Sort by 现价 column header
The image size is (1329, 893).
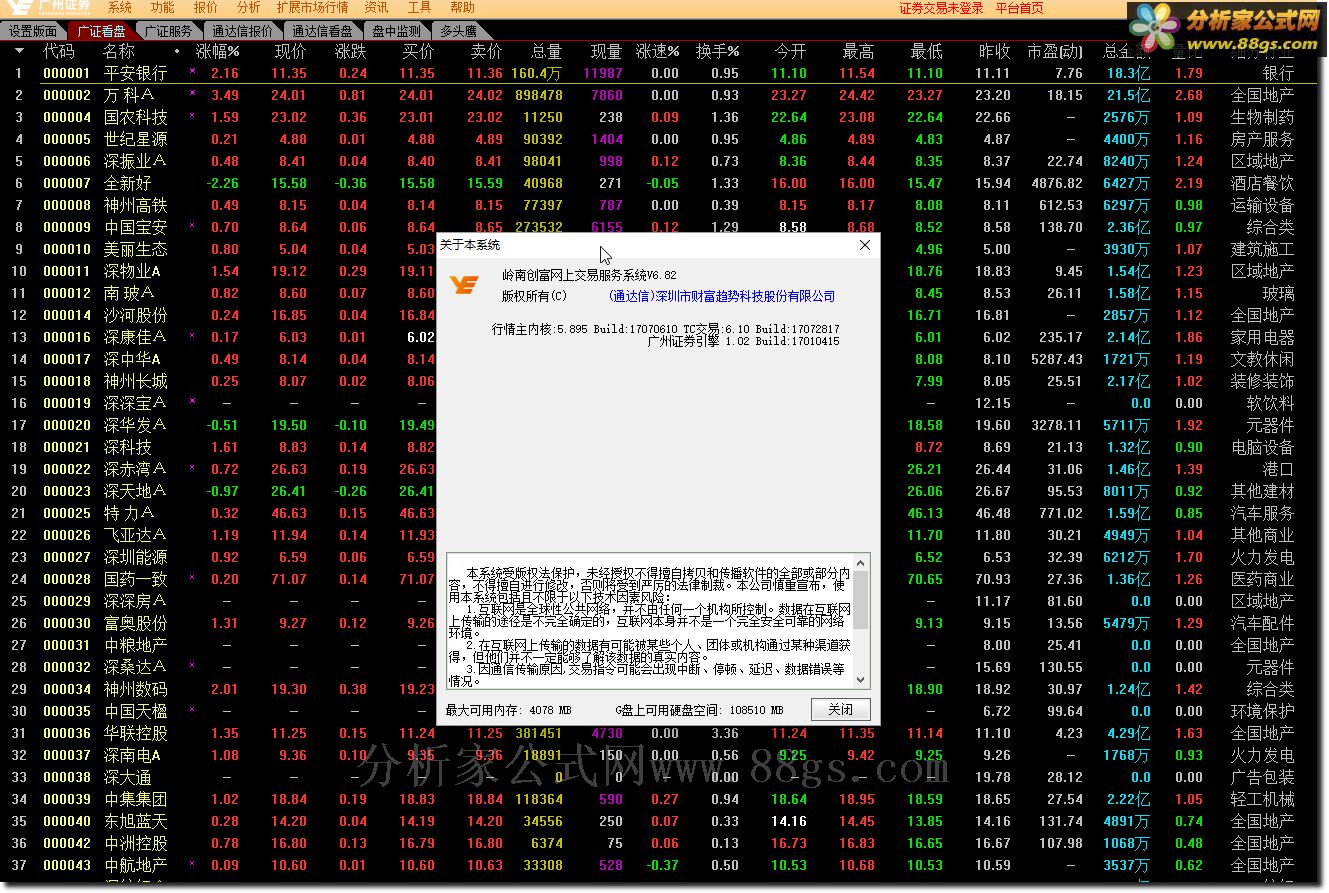[290, 51]
